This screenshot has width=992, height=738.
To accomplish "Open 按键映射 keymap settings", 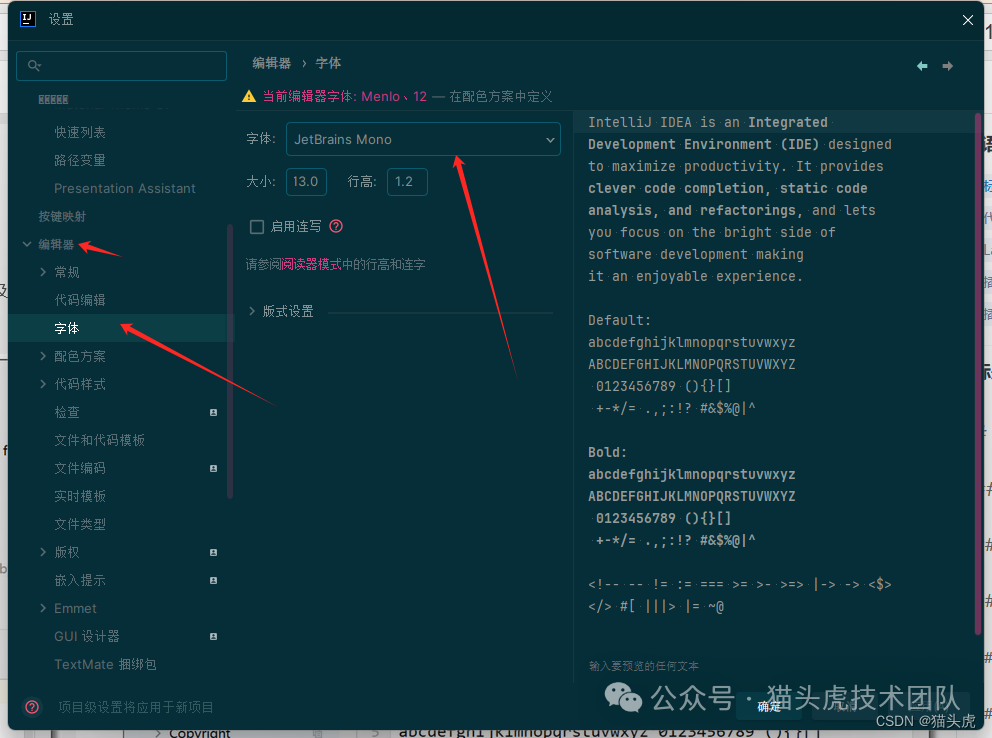I will pos(62,216).
